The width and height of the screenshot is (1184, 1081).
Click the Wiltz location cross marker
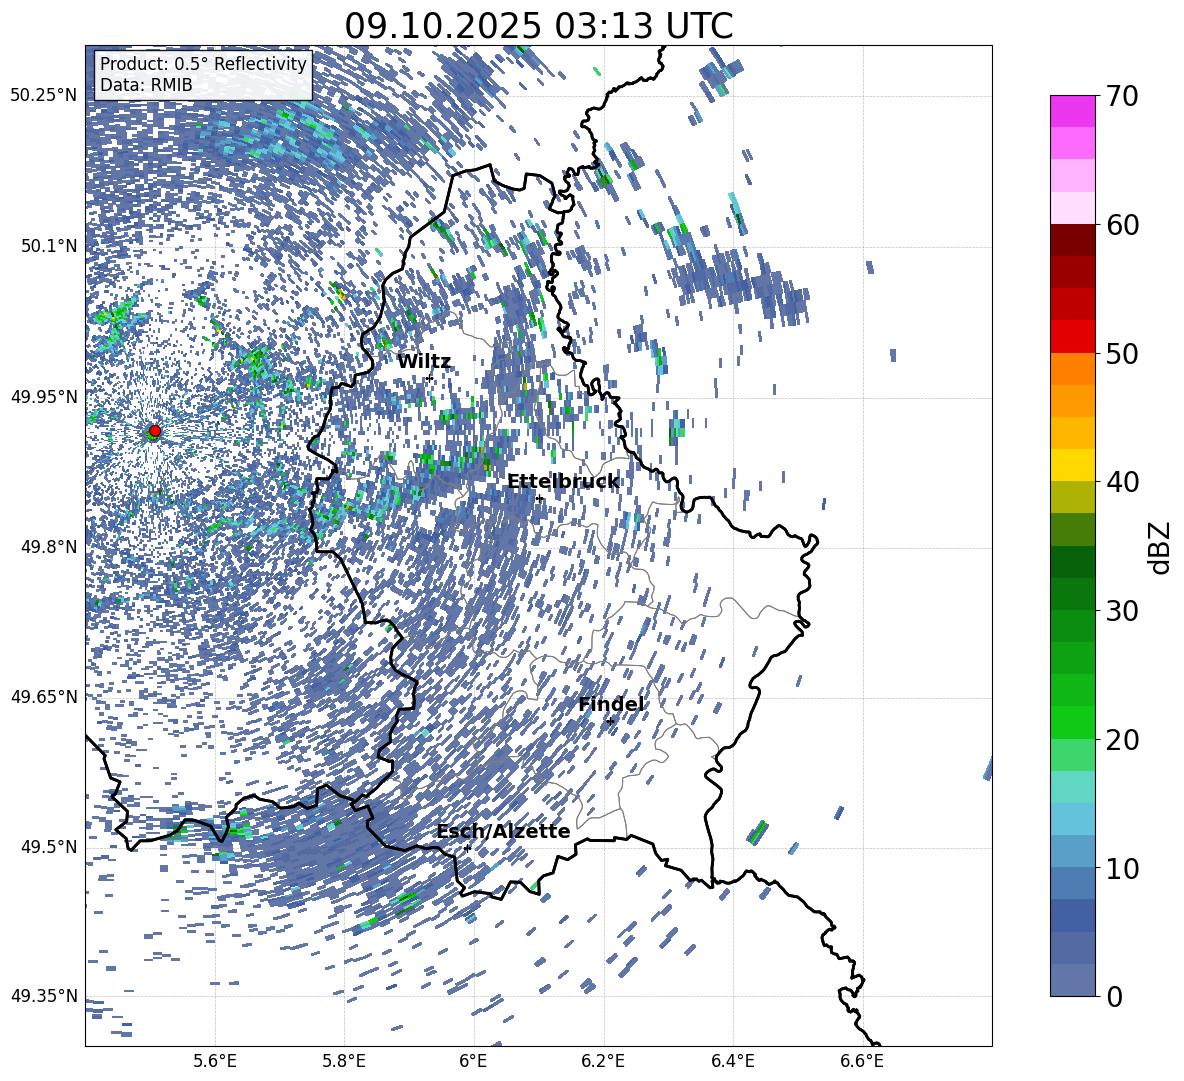tap(430, 377)
